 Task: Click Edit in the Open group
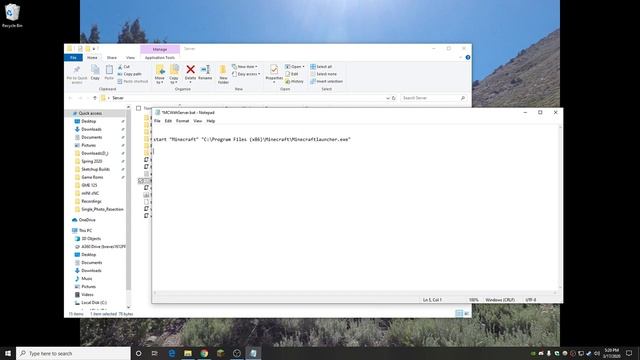pos(292,74)
